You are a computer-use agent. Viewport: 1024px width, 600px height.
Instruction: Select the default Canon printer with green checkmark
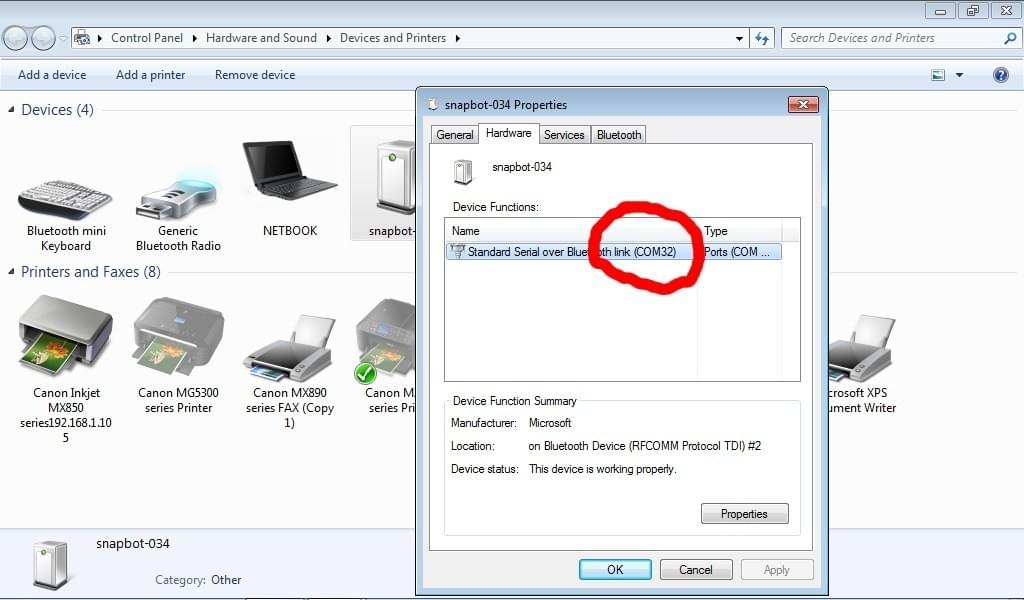pos(387,339)
